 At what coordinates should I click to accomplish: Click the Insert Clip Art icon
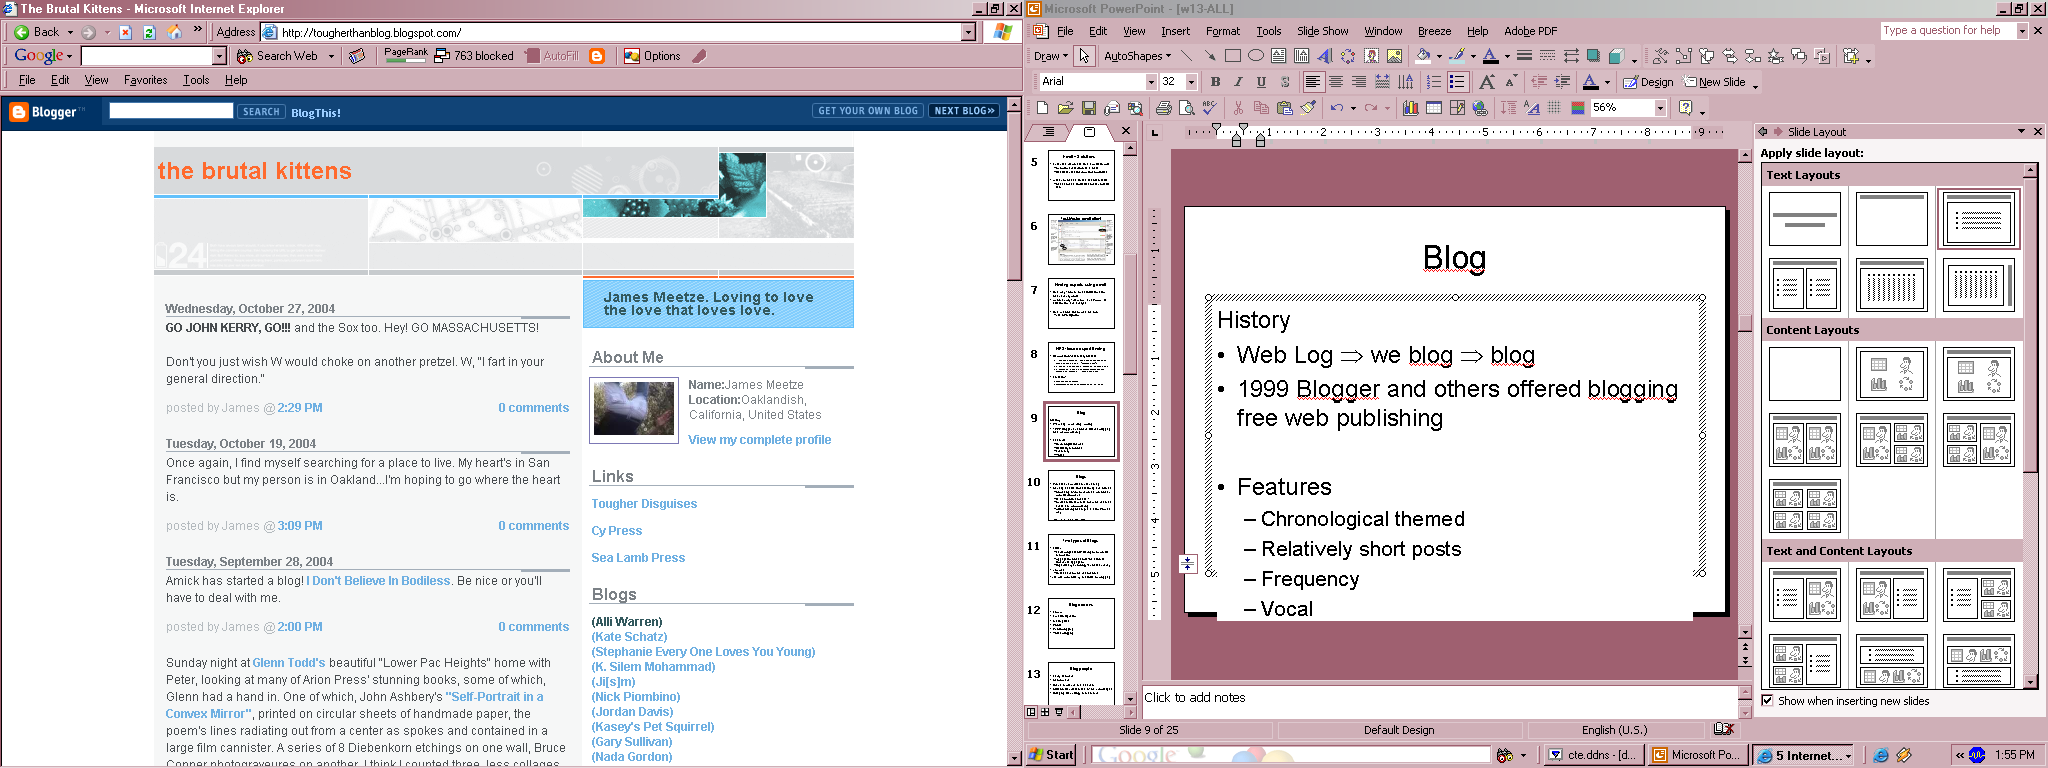point(1371,56)
